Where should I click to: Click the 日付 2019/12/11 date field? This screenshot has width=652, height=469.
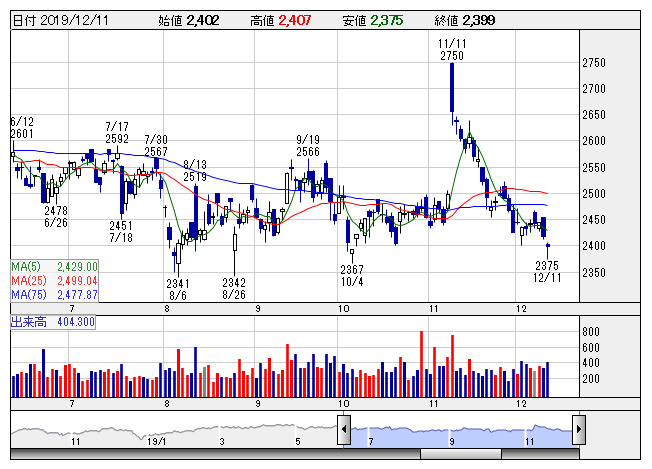coord(61,20)
